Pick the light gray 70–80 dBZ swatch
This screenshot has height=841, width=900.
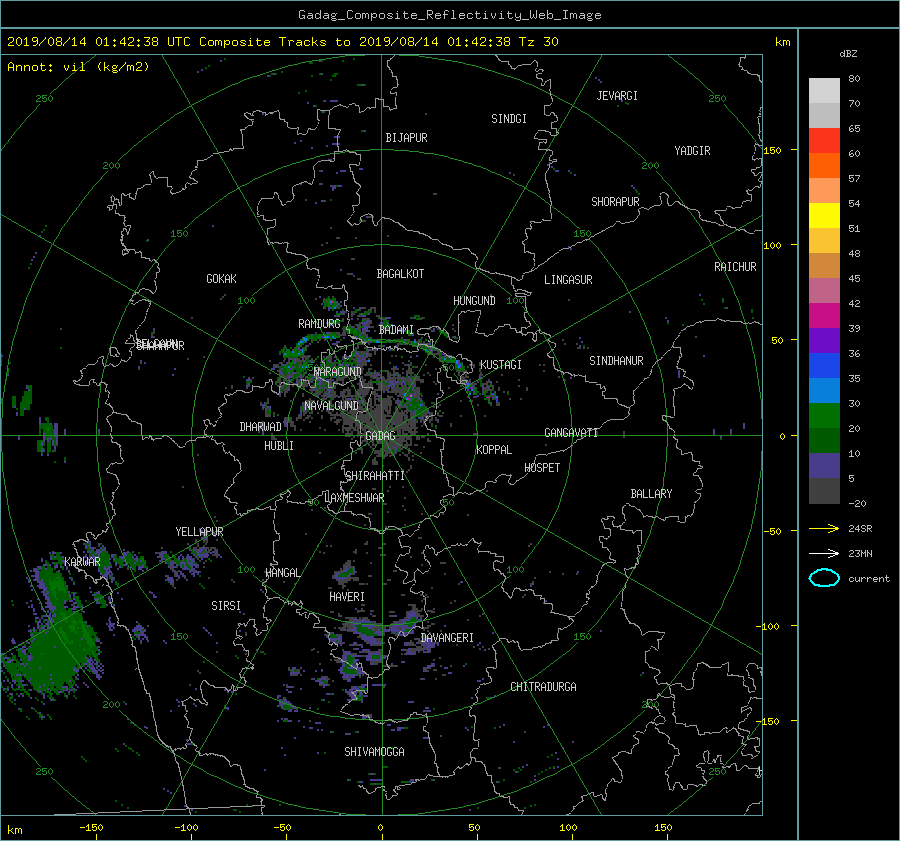824,90
